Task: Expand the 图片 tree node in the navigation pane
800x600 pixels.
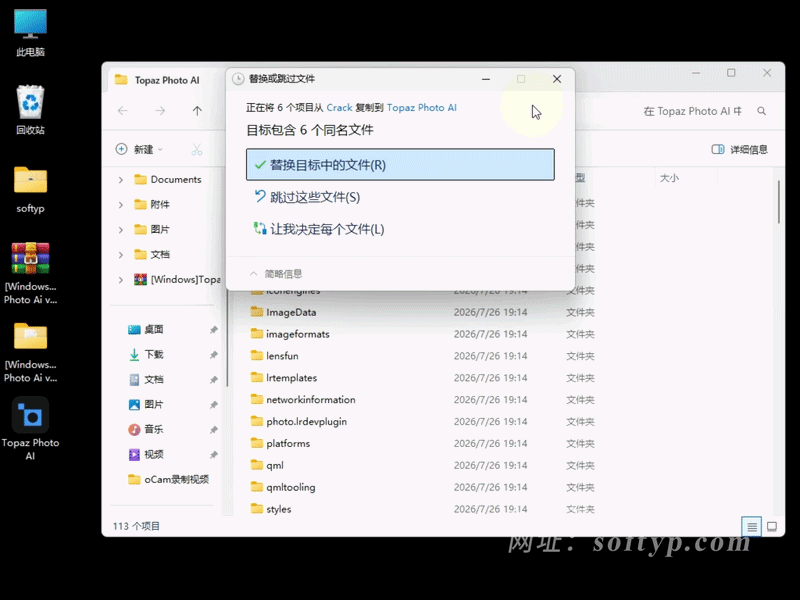Action: (121, 230)
